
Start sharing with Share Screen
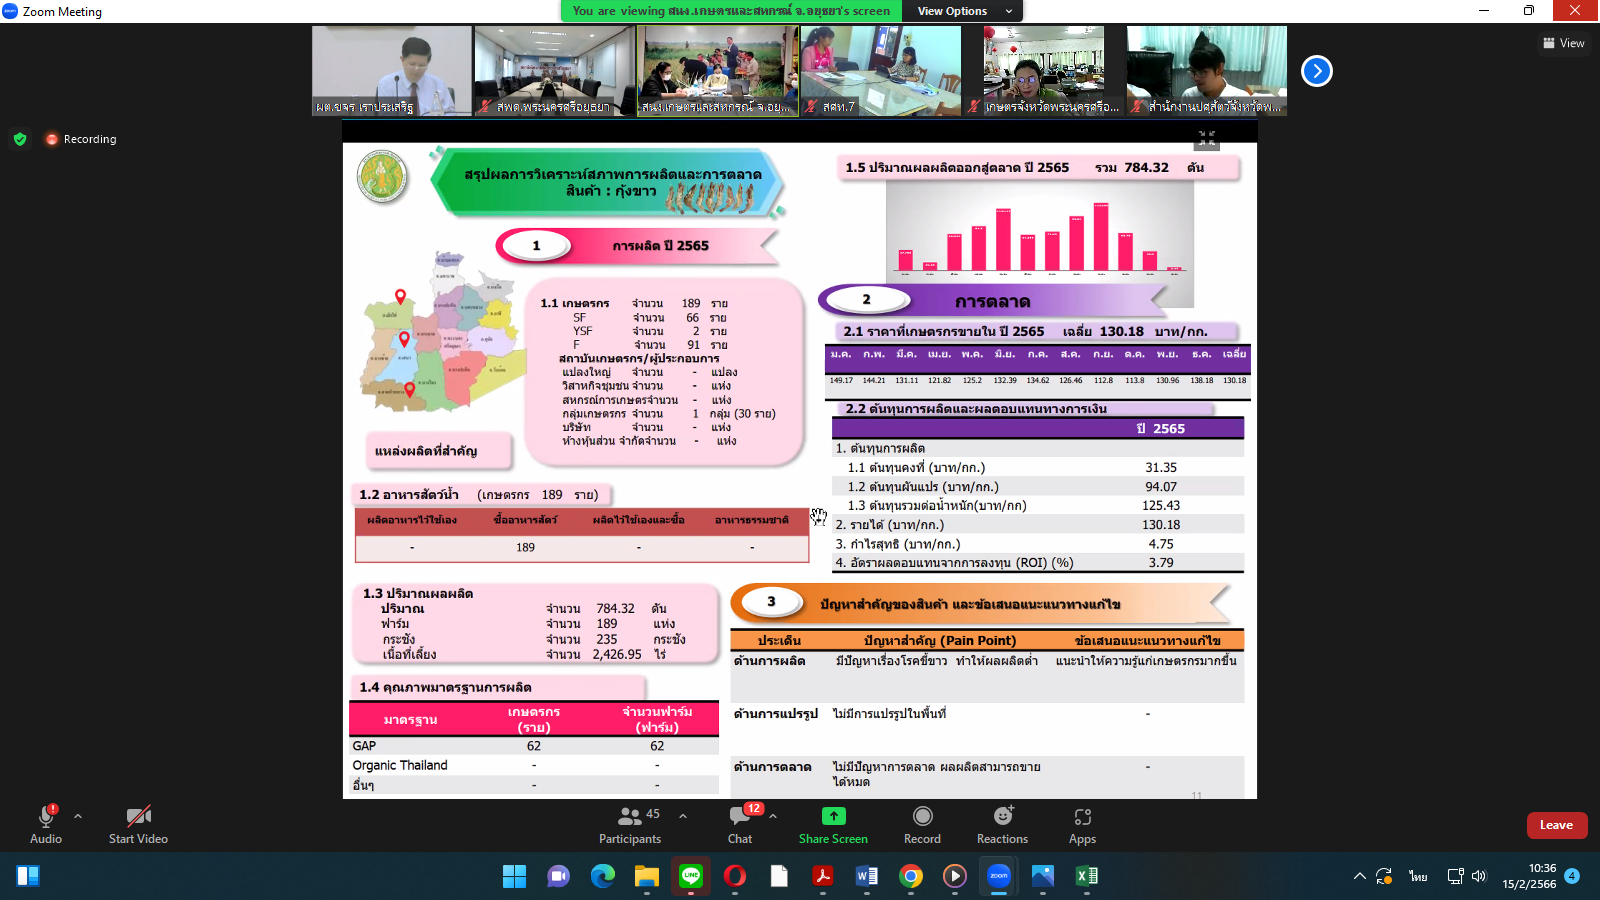coord(833,824)
